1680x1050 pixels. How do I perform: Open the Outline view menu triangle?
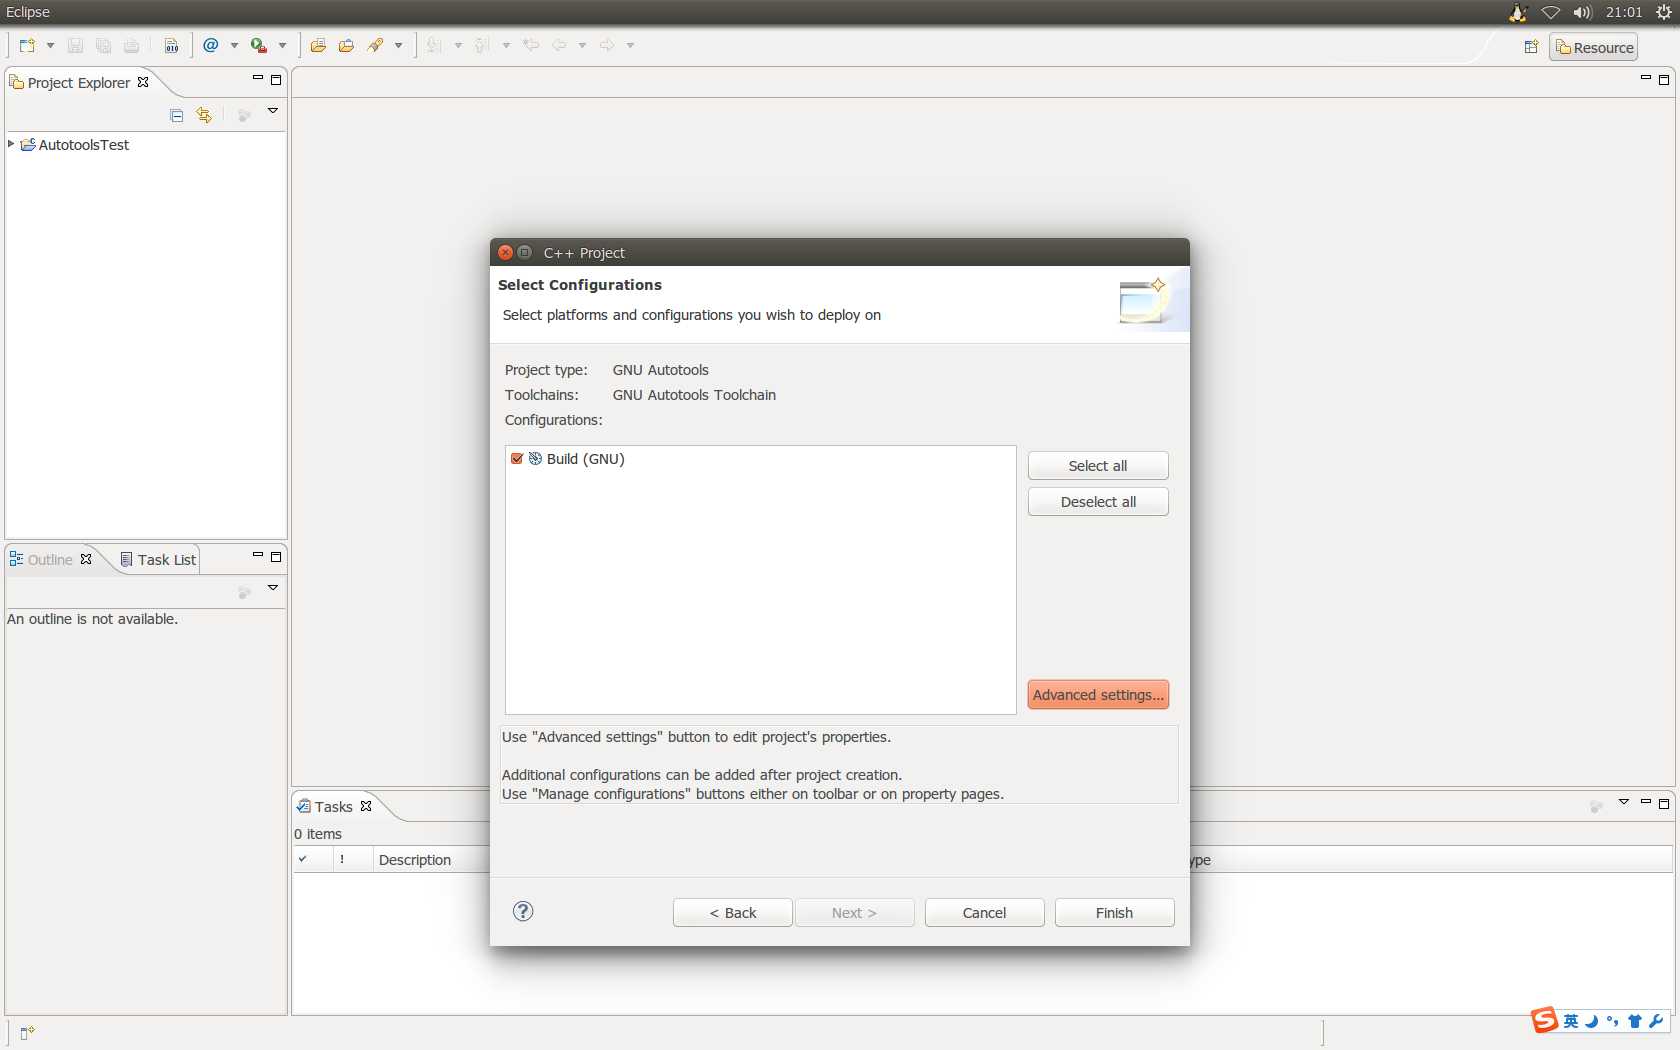pyautogui.click(x=272, y=588)
